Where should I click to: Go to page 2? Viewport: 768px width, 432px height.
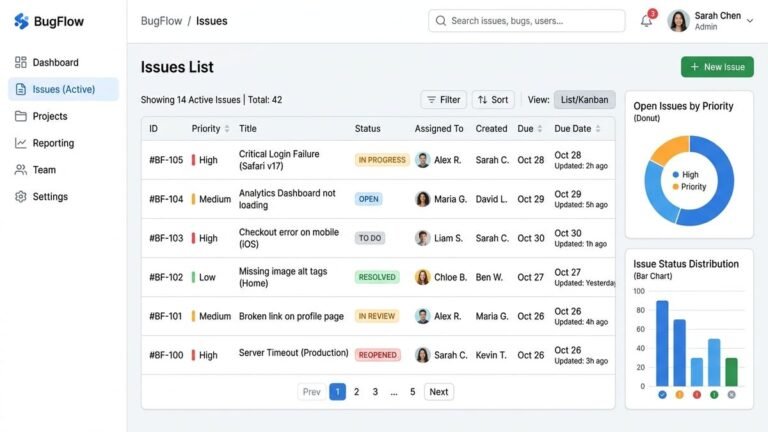(x=357, y=392)
